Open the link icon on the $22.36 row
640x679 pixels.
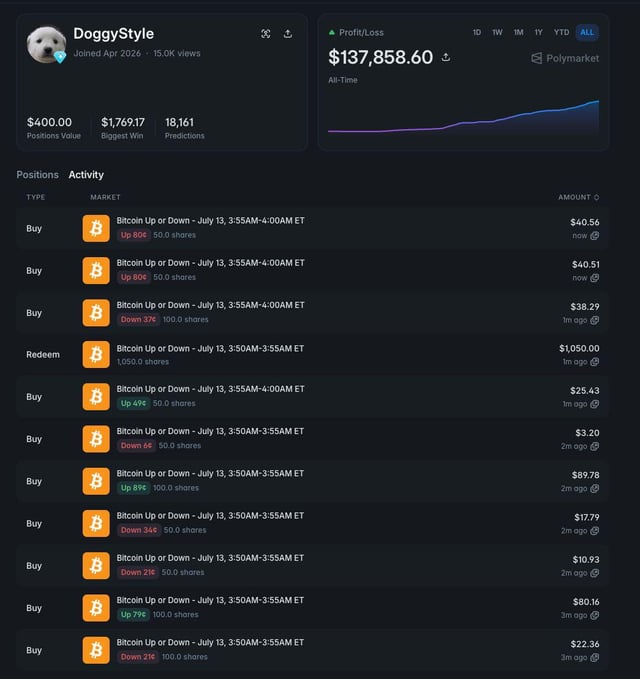coord(595,657)
